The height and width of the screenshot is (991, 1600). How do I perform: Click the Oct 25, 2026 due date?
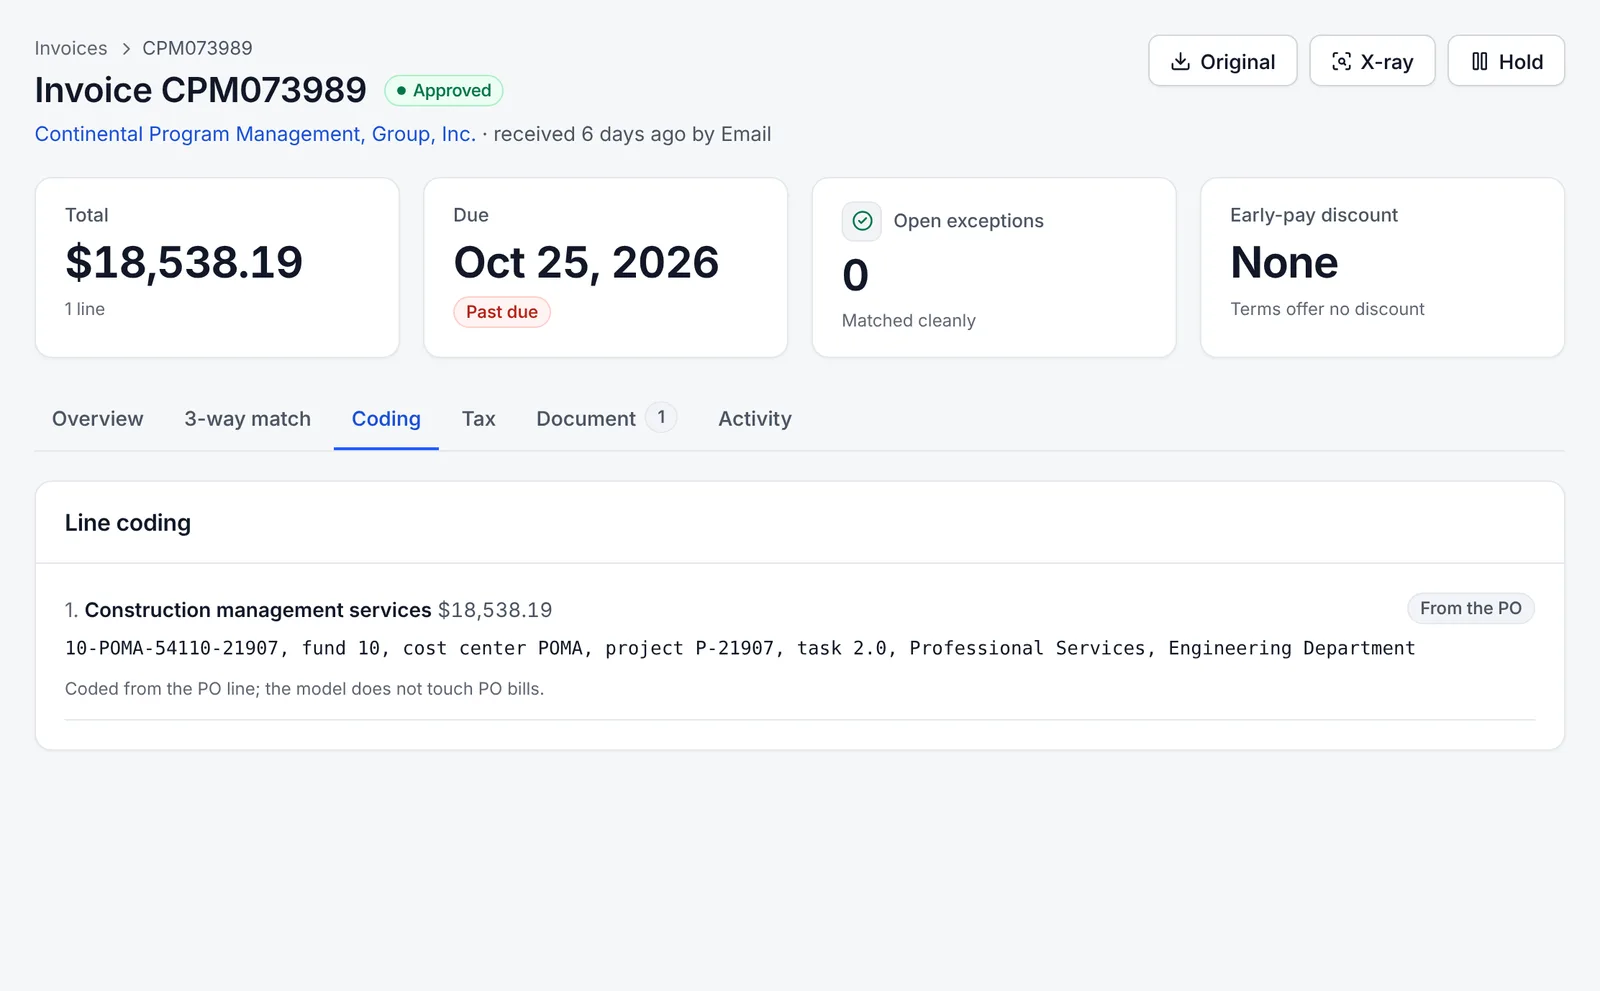pos(586,262)
